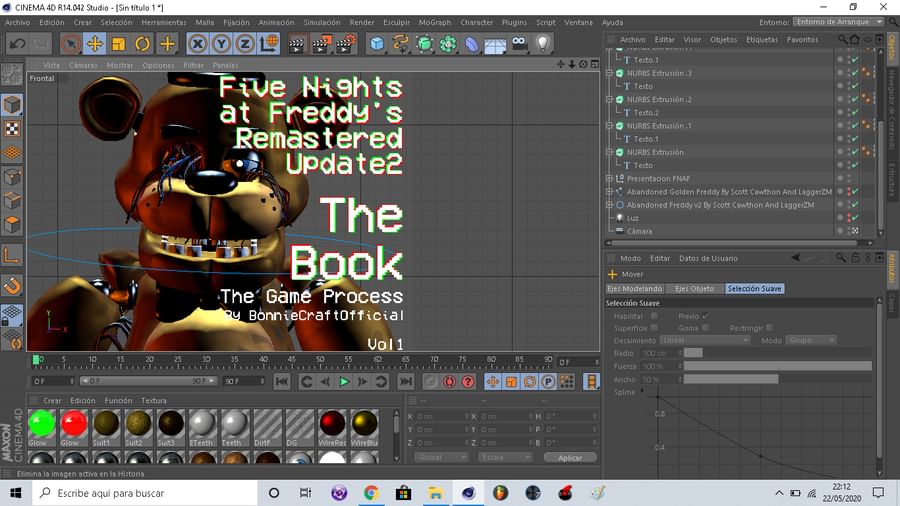
Task: Expand the Presentacion FNAF object
Action: (x=610, y=178)
